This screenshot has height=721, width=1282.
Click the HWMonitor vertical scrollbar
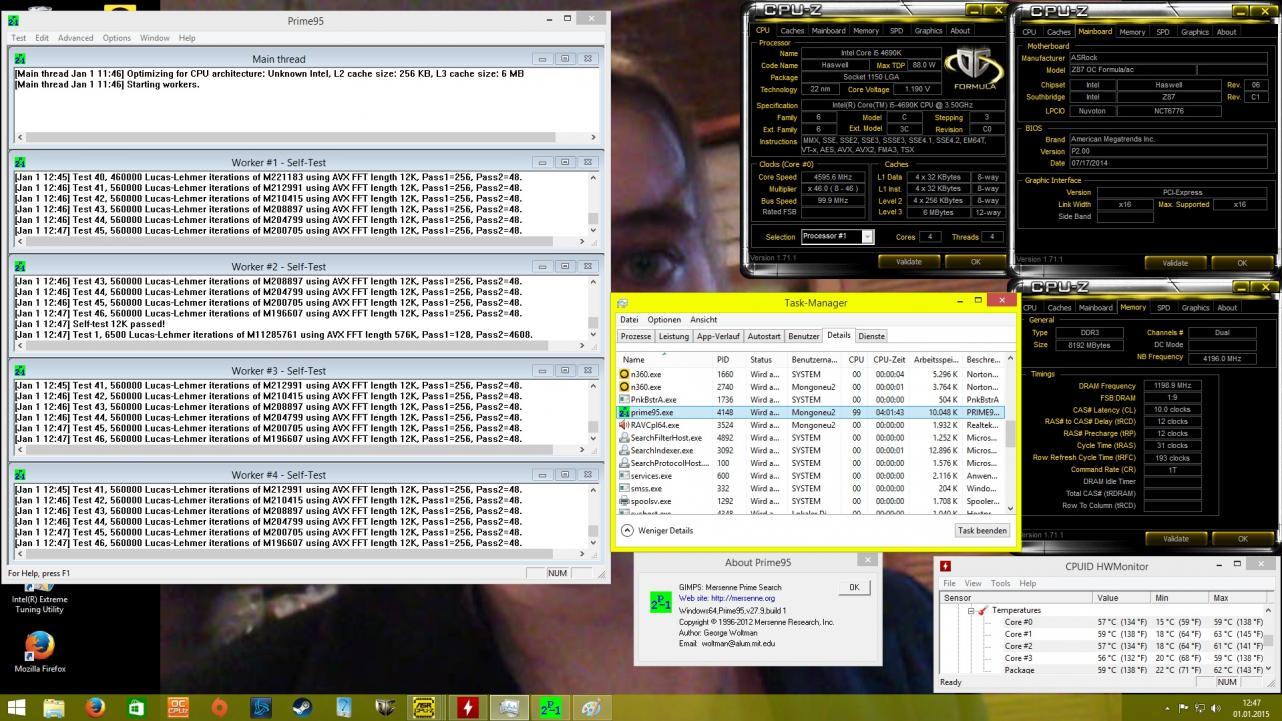tap(1269, 640)
